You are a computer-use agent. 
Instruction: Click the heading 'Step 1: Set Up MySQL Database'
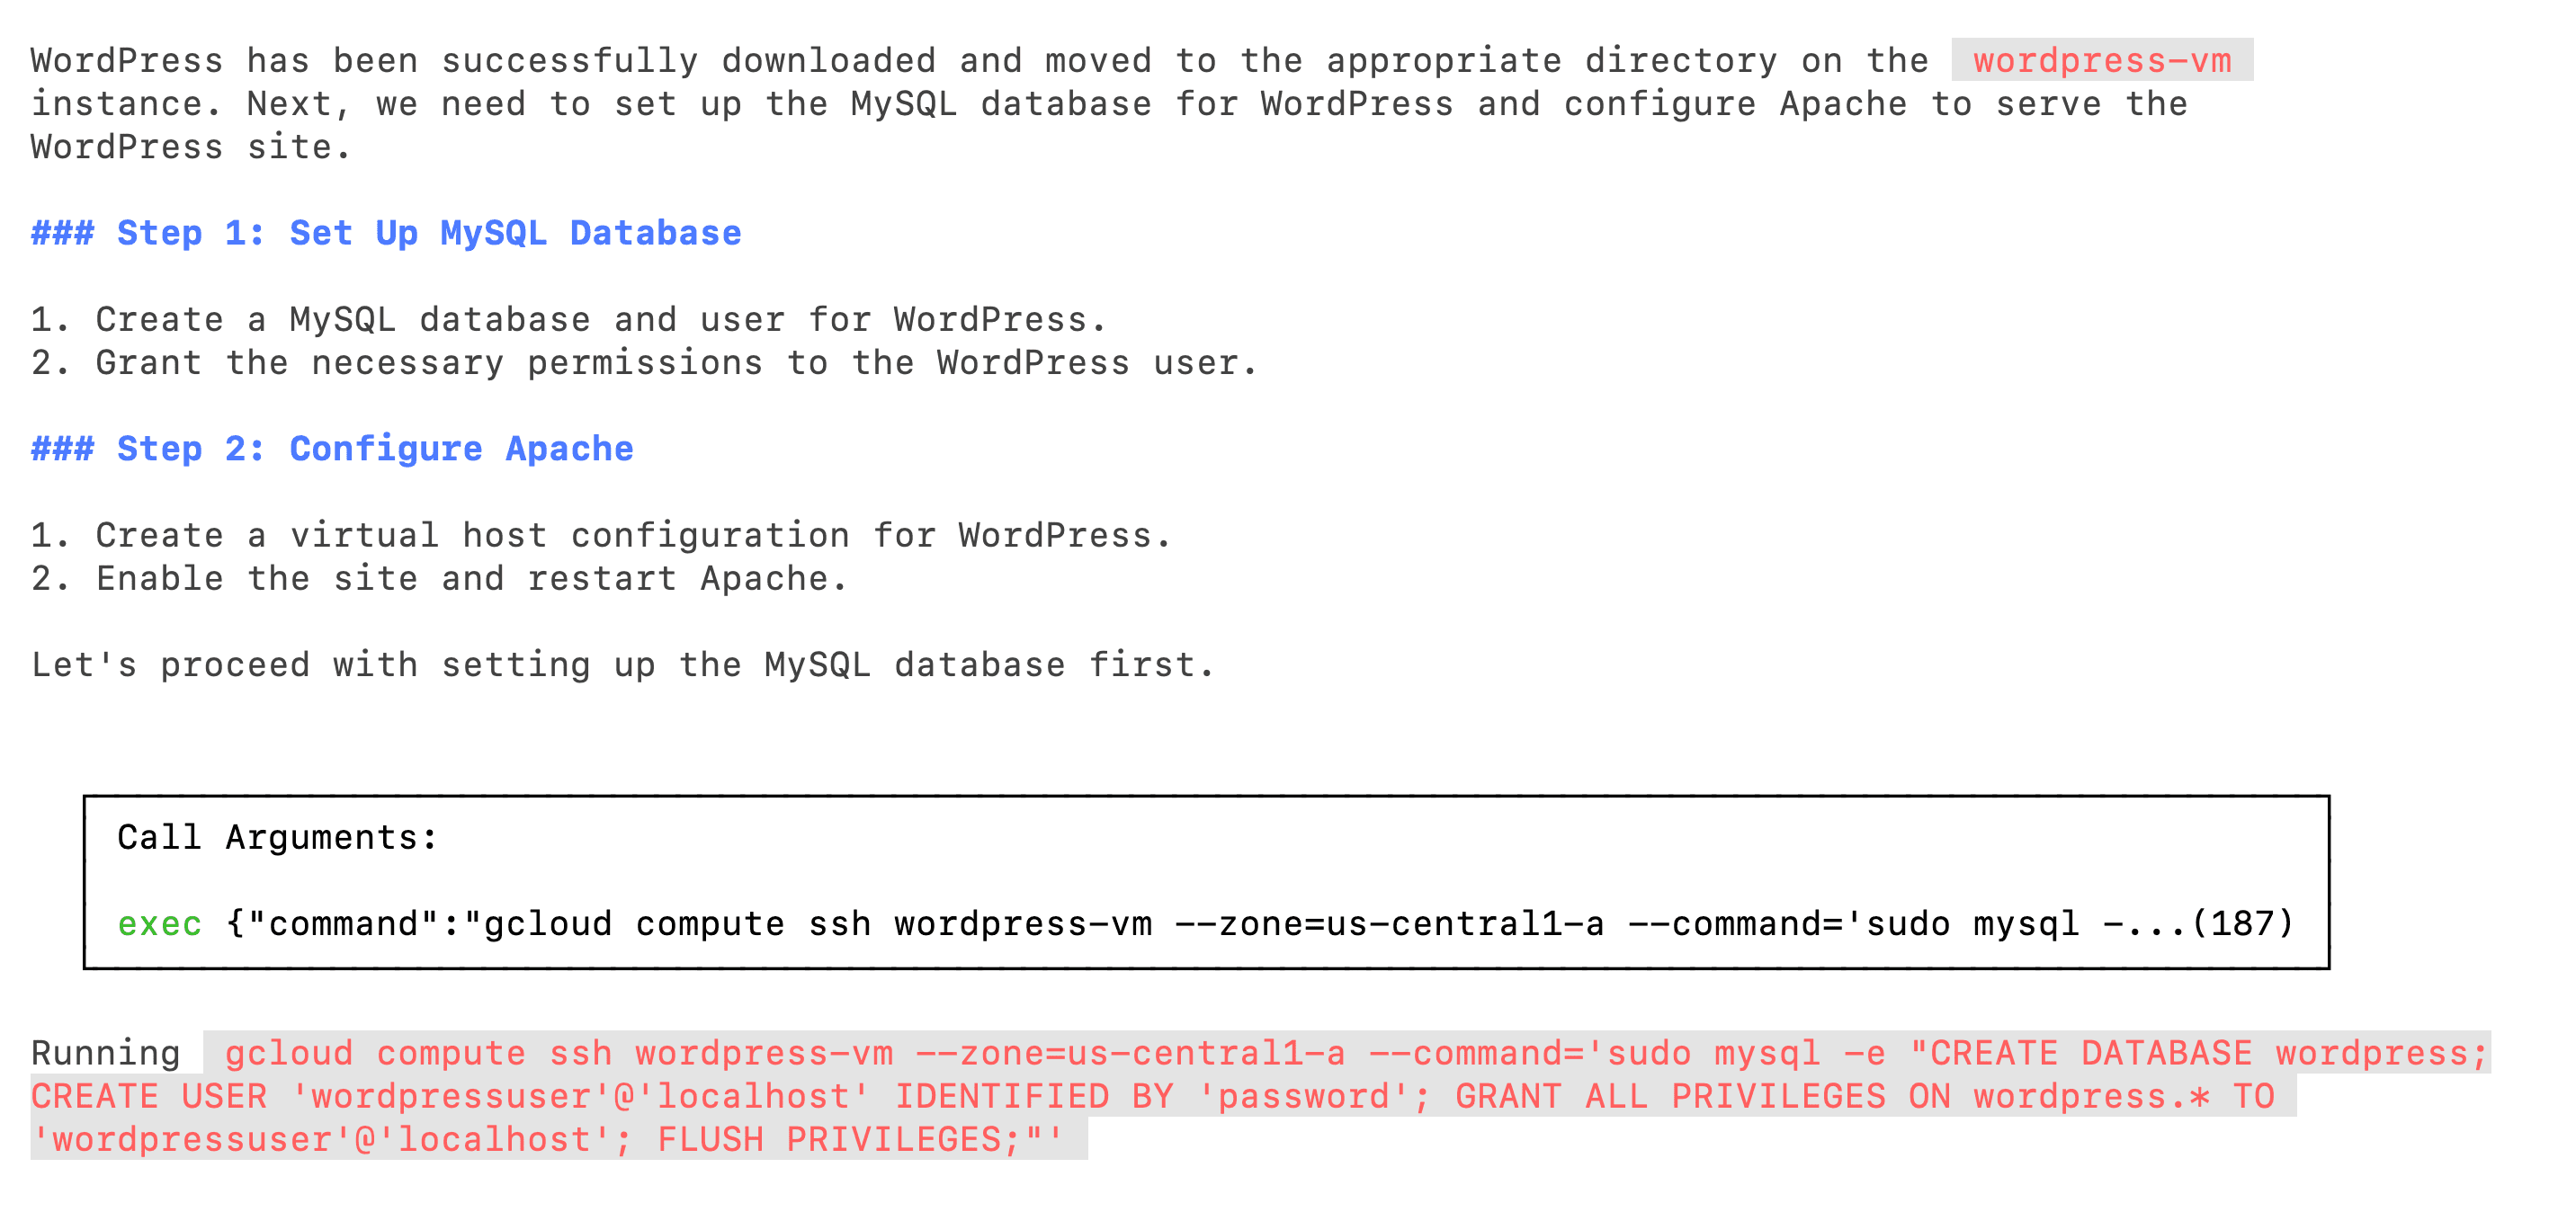coord(386,233)
